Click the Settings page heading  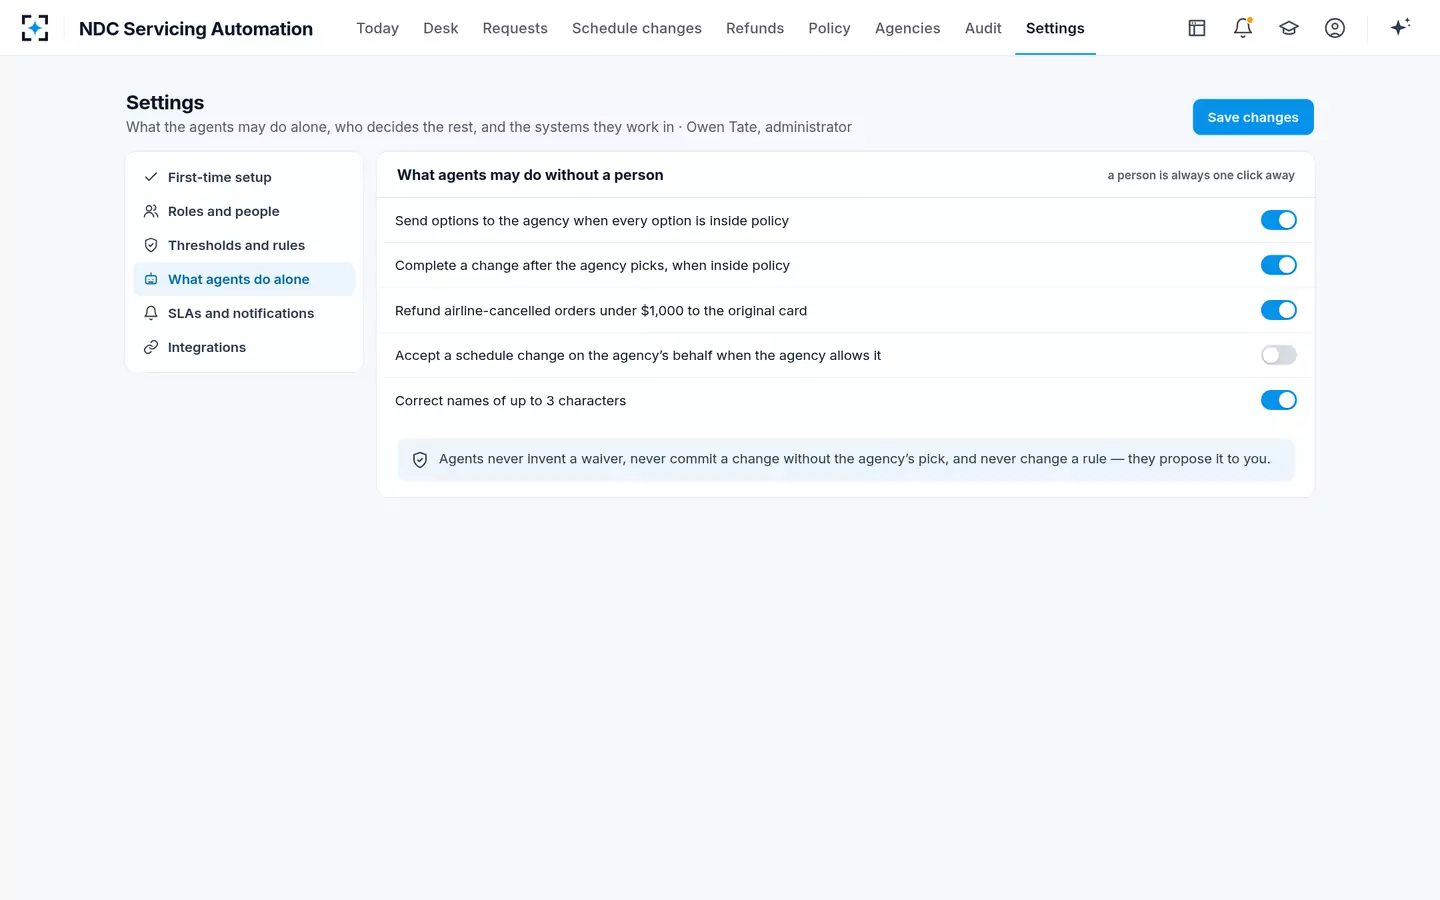point(165,102)
